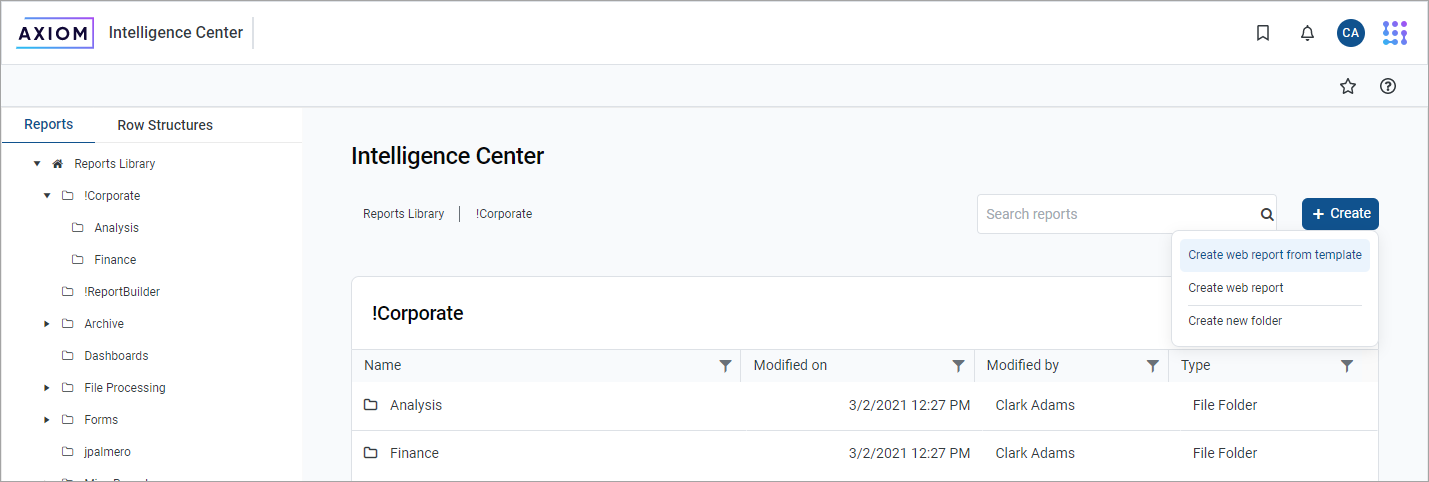Filter the Name column
This screenshot has height=482, width=1429.
pyautogui.click(x=726, y=366)
